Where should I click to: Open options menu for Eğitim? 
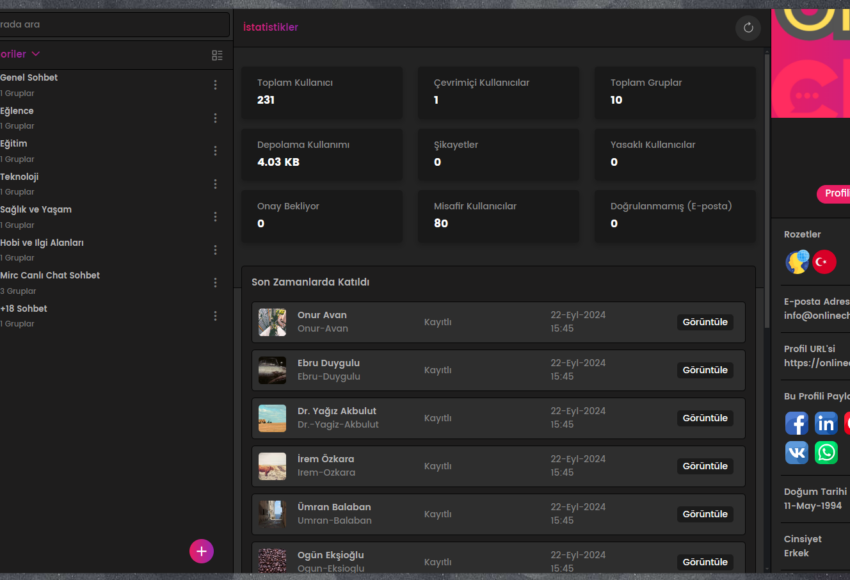(x=215, y=151)
